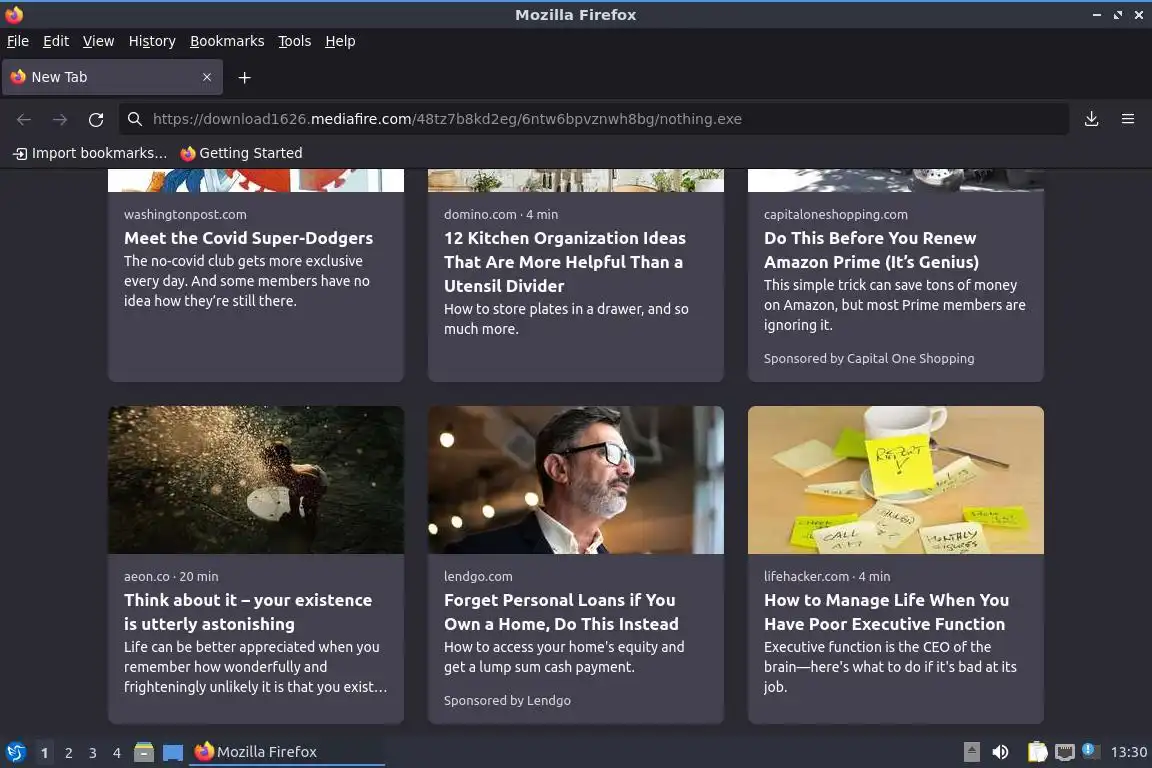Click the mediafire URL address field
The height and width of the screenshot is (768, 1152).
pos(594,119)
